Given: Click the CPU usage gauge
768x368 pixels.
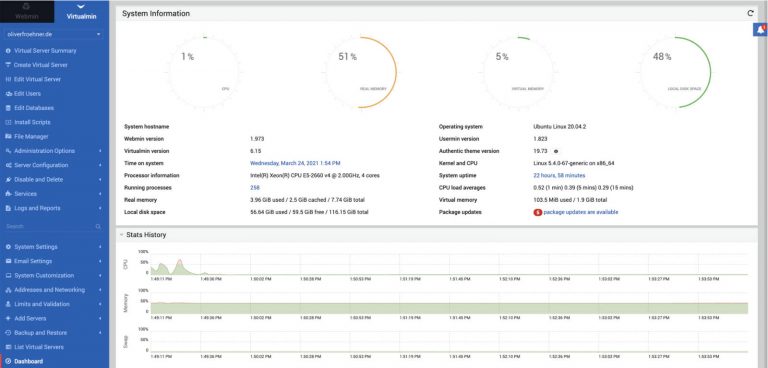Looking at the screenshot, I should [x=204, y=72].
